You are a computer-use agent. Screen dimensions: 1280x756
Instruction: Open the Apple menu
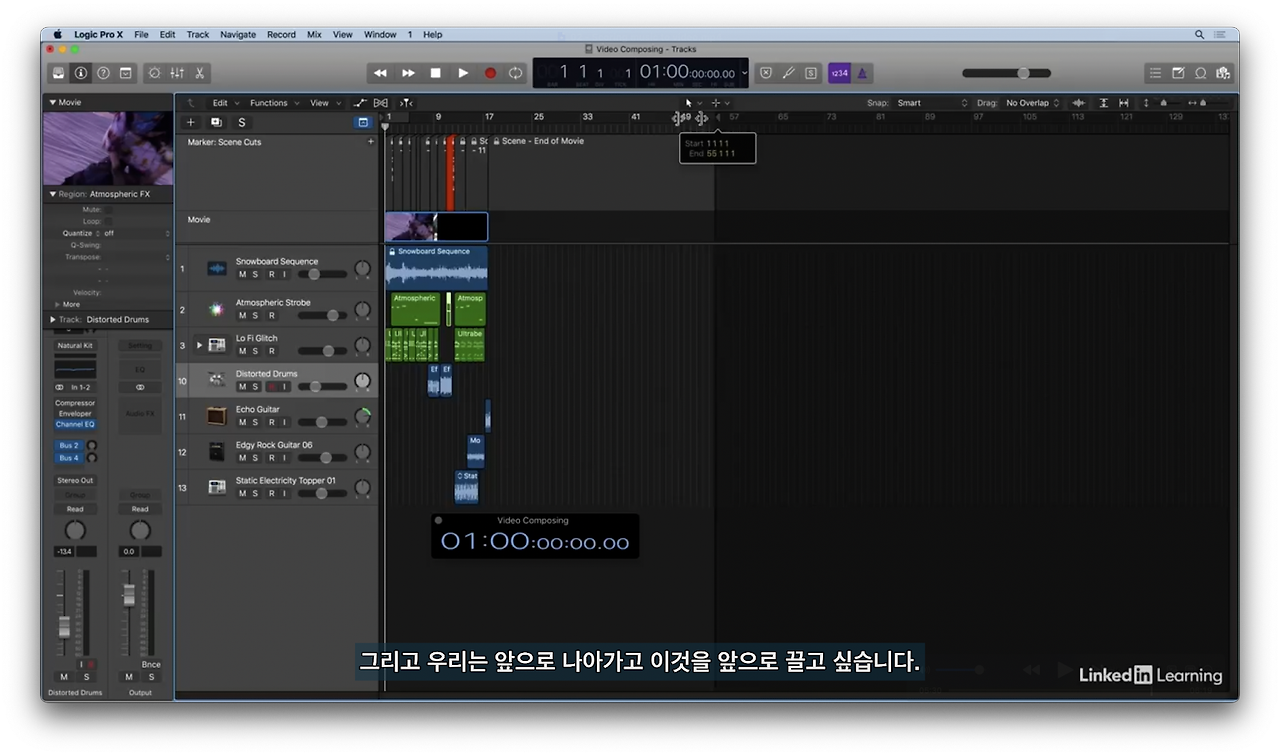58,34
